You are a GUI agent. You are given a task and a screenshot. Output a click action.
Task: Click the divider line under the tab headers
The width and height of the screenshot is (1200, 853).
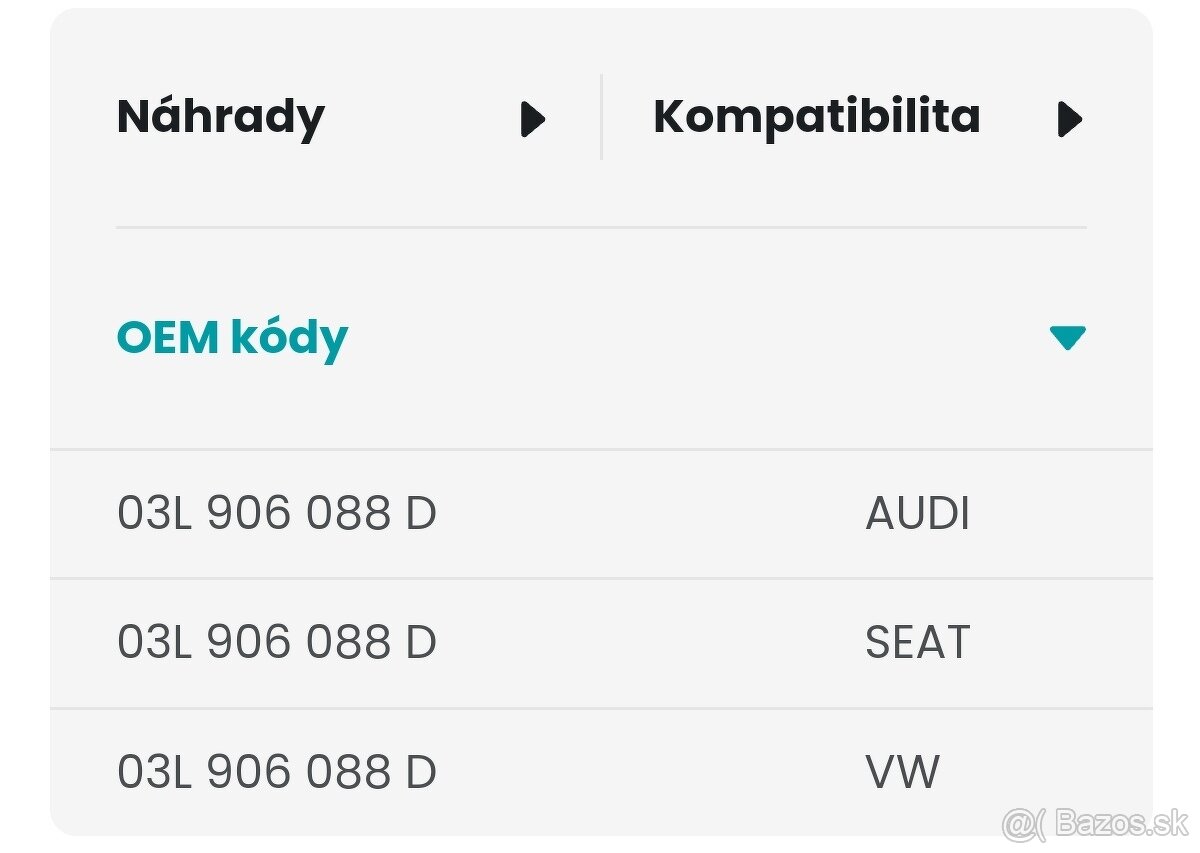pyautogui.click(x=600, y=229)
